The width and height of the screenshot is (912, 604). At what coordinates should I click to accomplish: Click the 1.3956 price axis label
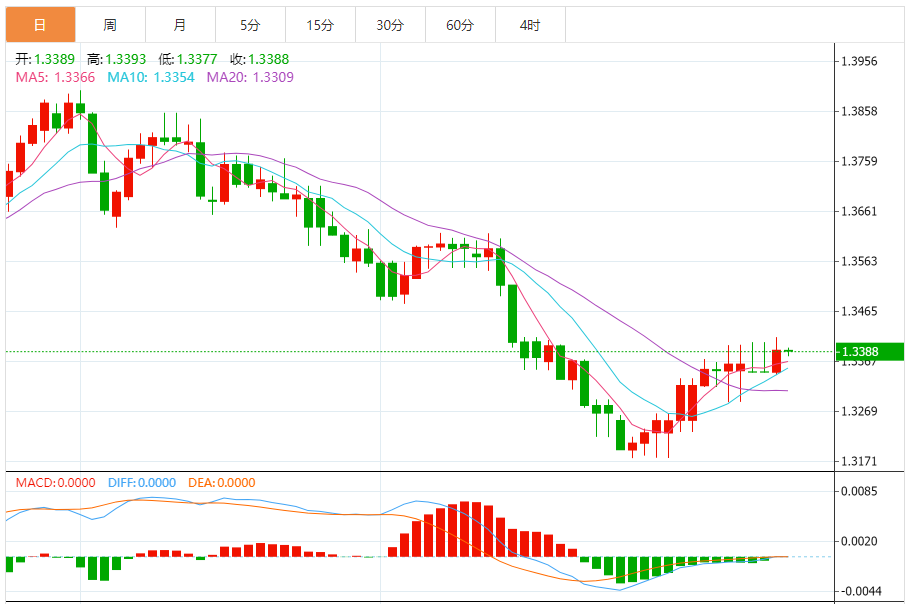pos(859,62)
